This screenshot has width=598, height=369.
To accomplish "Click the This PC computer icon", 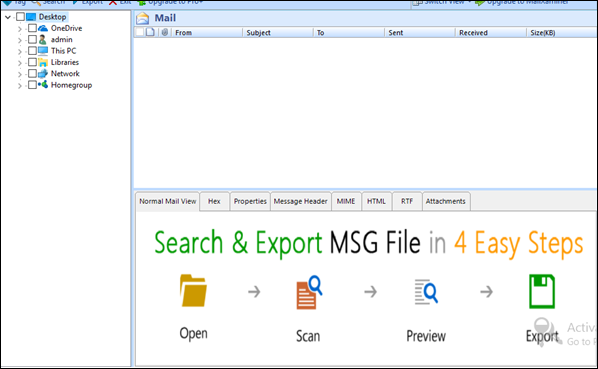I will point(43,51).
